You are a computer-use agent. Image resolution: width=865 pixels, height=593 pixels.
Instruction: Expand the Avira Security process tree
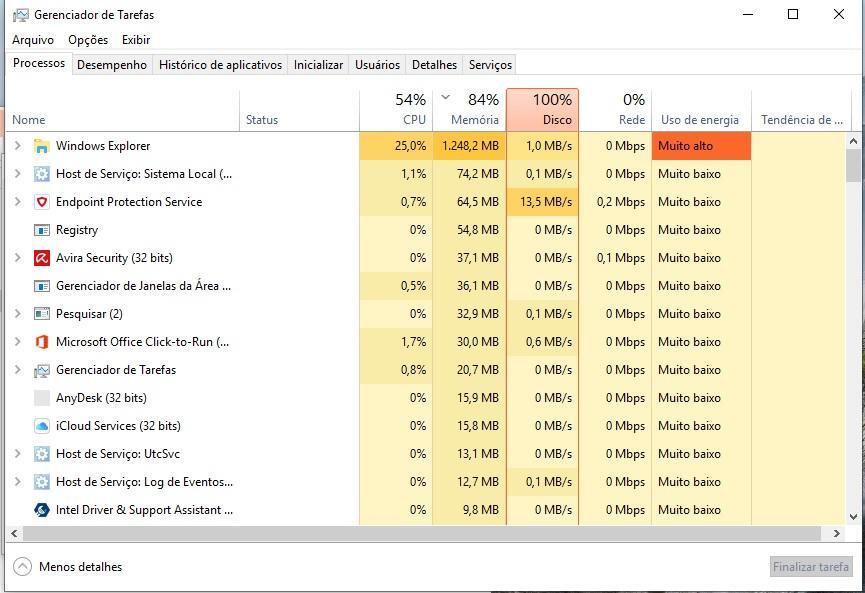pos(18,258)
